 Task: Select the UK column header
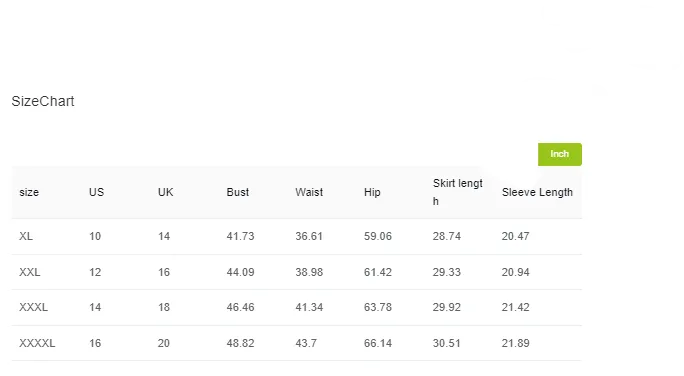165,192
